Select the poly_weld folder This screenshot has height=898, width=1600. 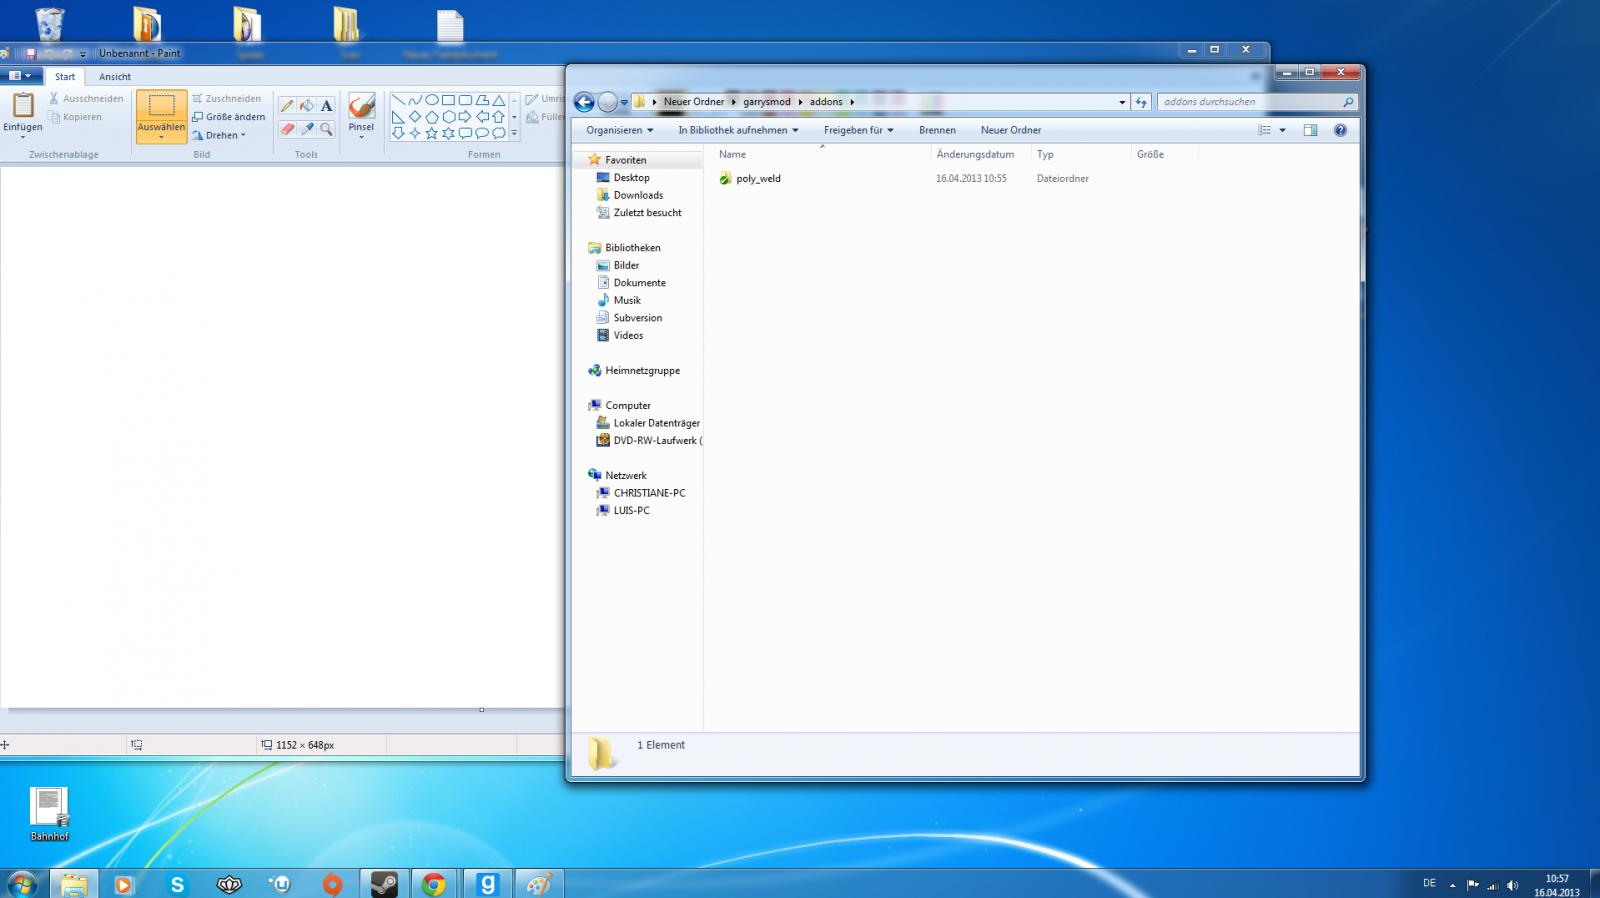click(x=758, y=179)
